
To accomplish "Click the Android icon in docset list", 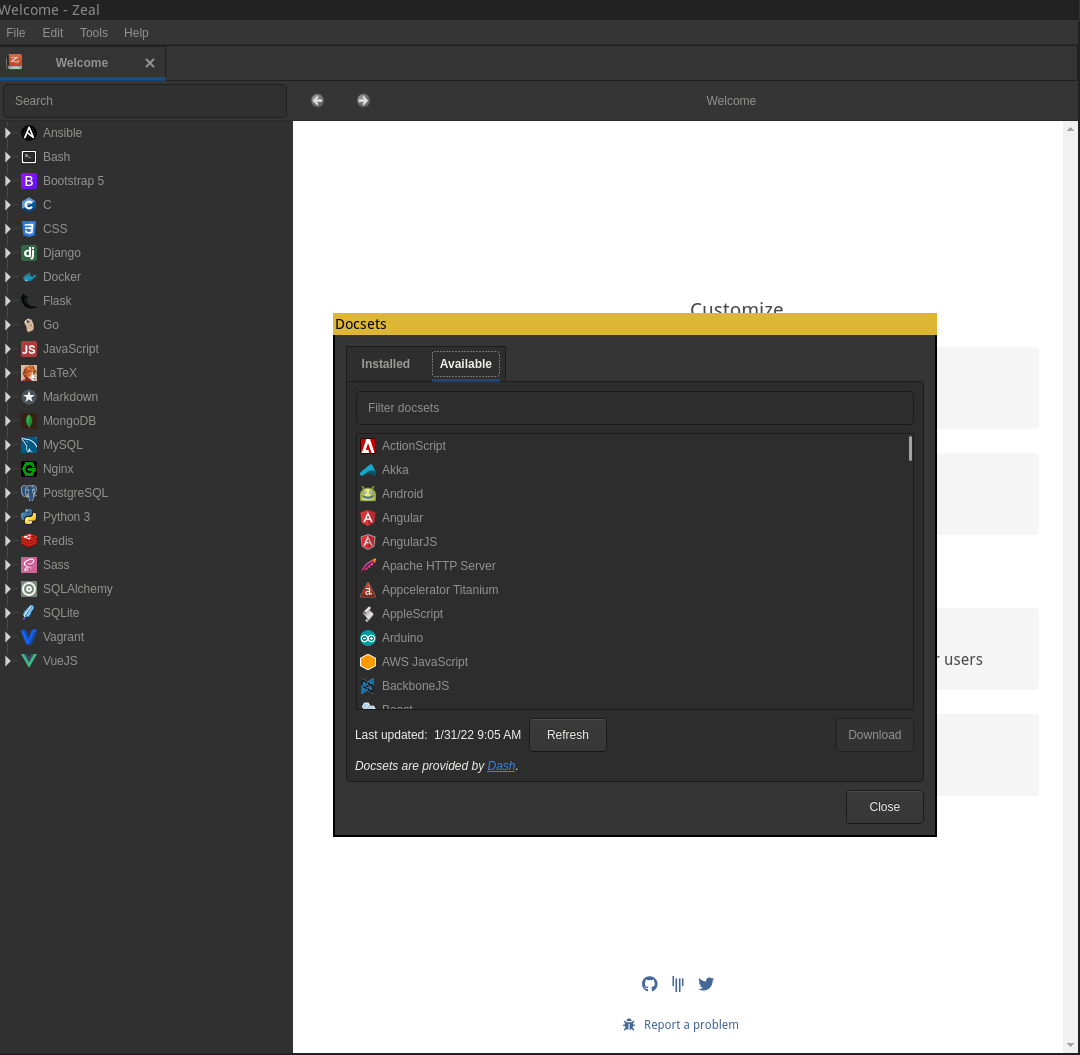I will pyautogui.click(x=368, y=494).
